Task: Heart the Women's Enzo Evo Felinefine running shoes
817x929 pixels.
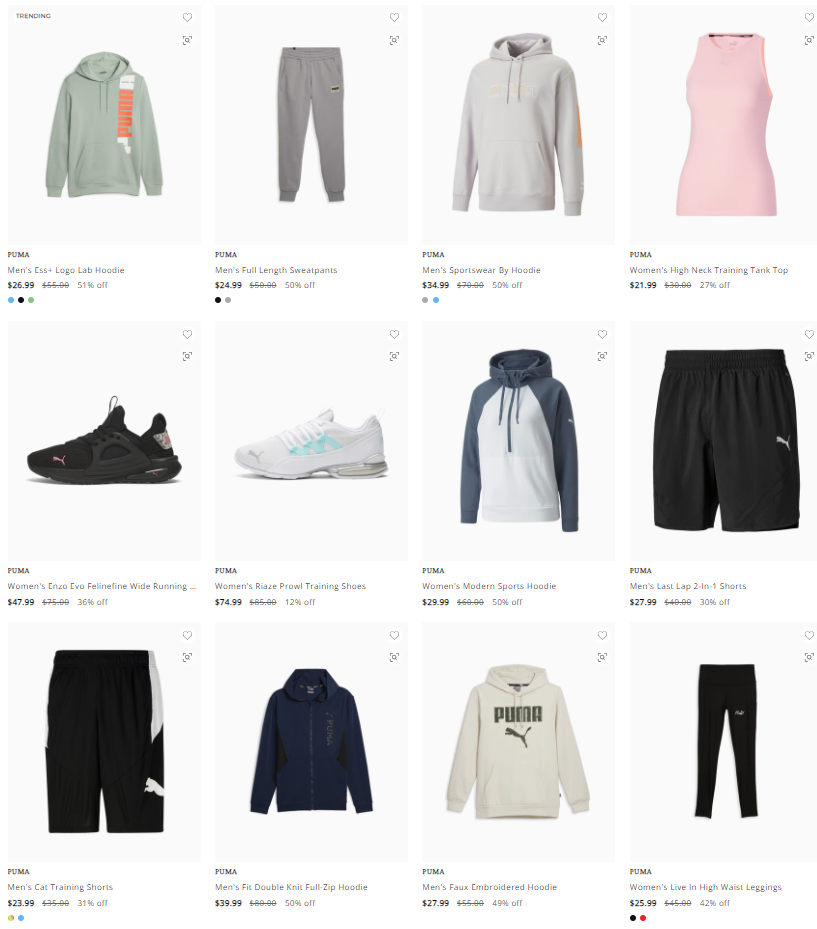Action: (x=187, y=335)
